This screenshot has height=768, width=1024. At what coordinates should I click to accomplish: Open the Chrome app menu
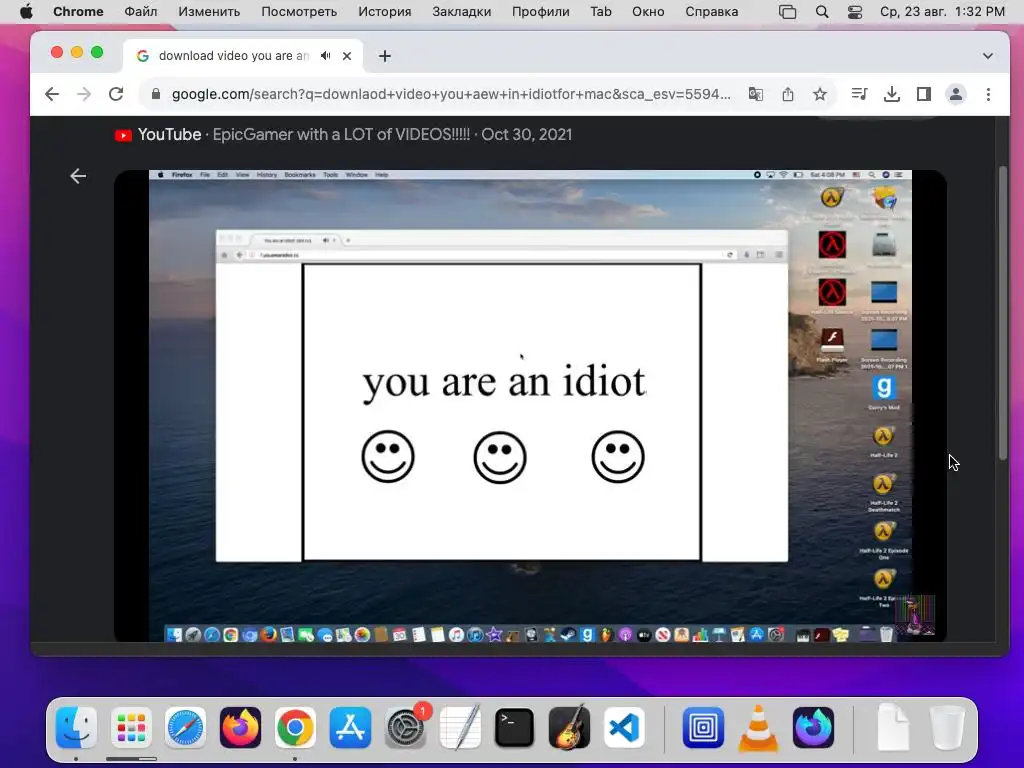pos(78,12)
